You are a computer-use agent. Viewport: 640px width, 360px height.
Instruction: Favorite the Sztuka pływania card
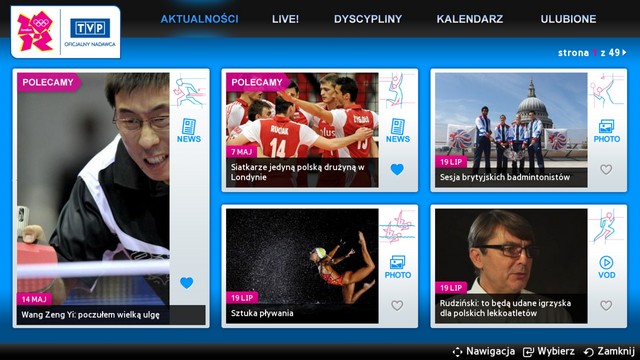tap(397, 305)
